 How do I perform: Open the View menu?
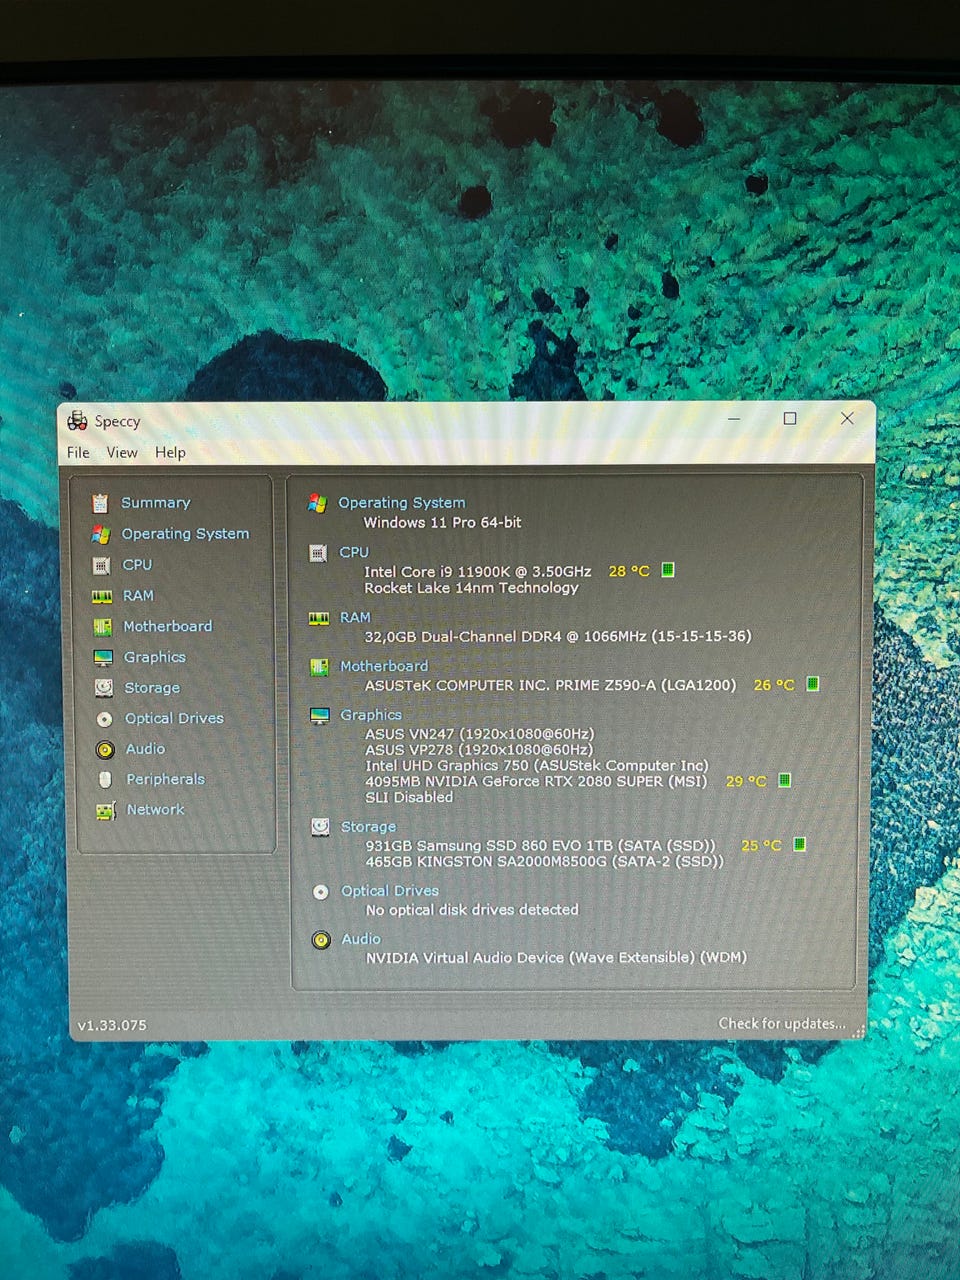(122, 452)
